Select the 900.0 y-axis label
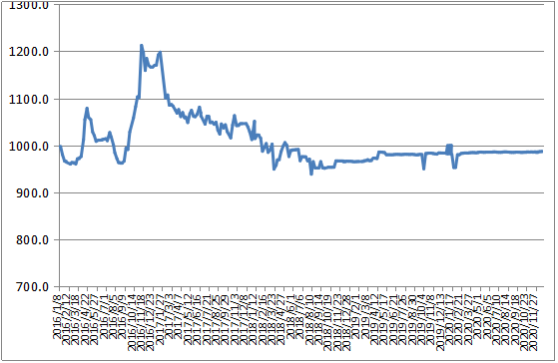 click(32, 194)
